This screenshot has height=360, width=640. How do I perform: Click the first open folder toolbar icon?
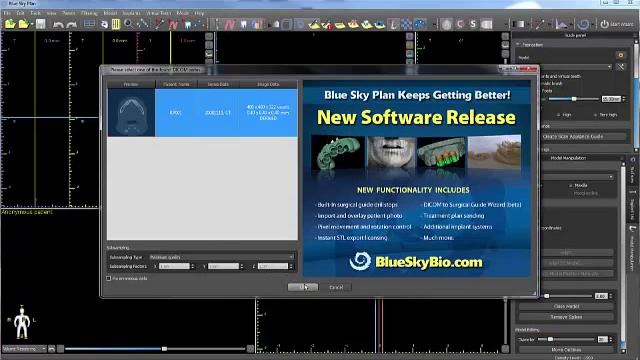point(9,24)
